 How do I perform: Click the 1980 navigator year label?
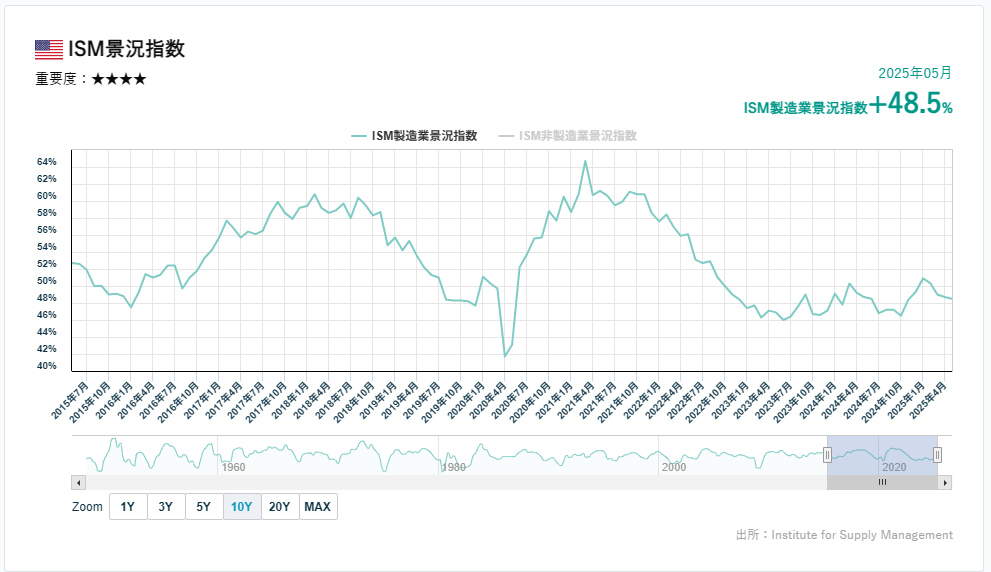(453, 467)
